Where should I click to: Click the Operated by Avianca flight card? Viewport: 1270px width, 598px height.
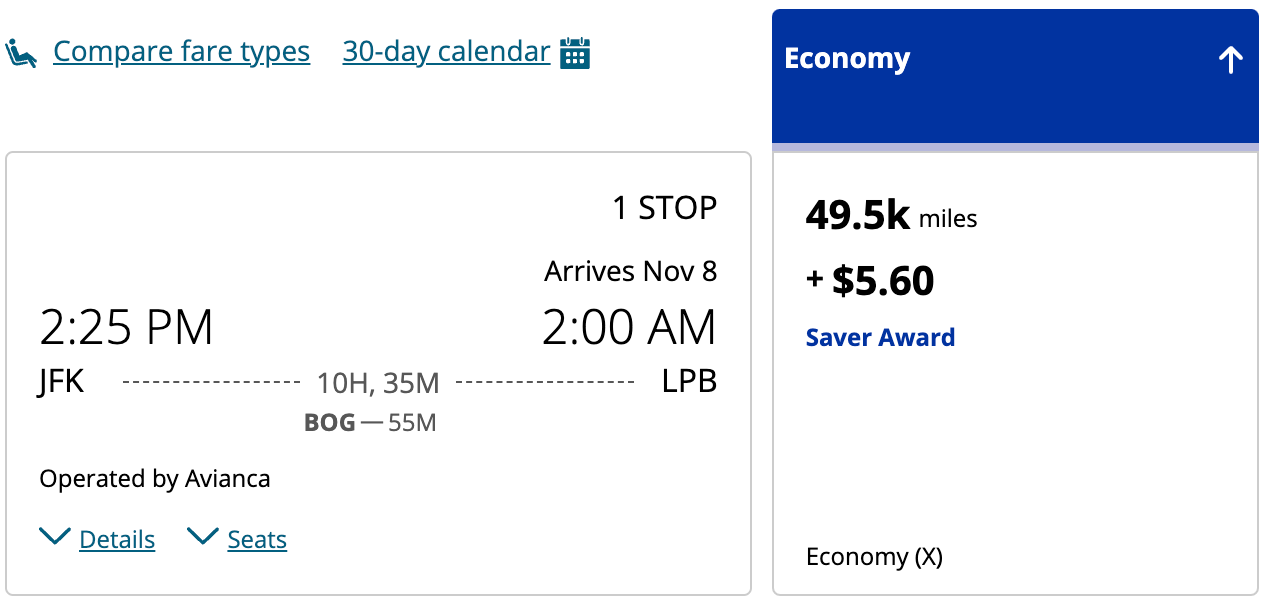(x=154, y=478)
